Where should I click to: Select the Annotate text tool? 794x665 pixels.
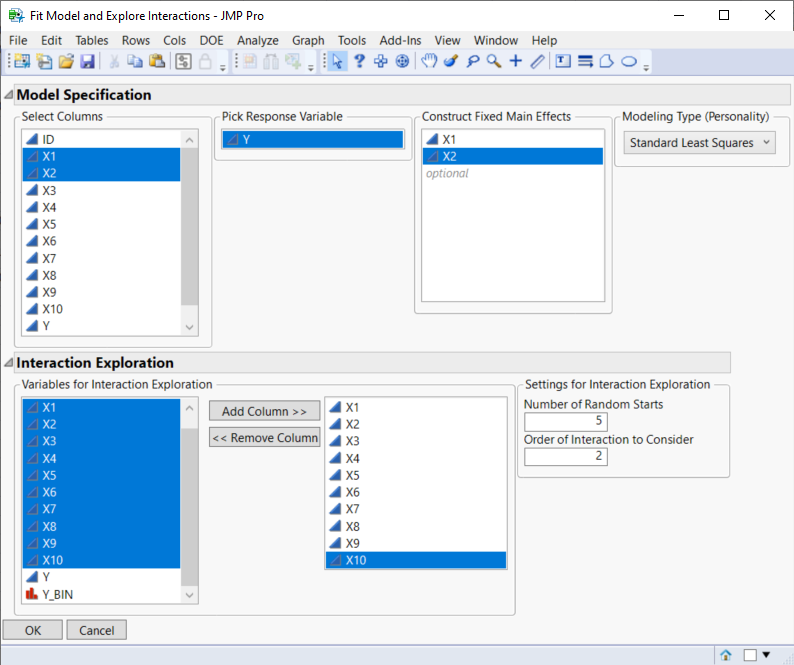tap(563, 61)
